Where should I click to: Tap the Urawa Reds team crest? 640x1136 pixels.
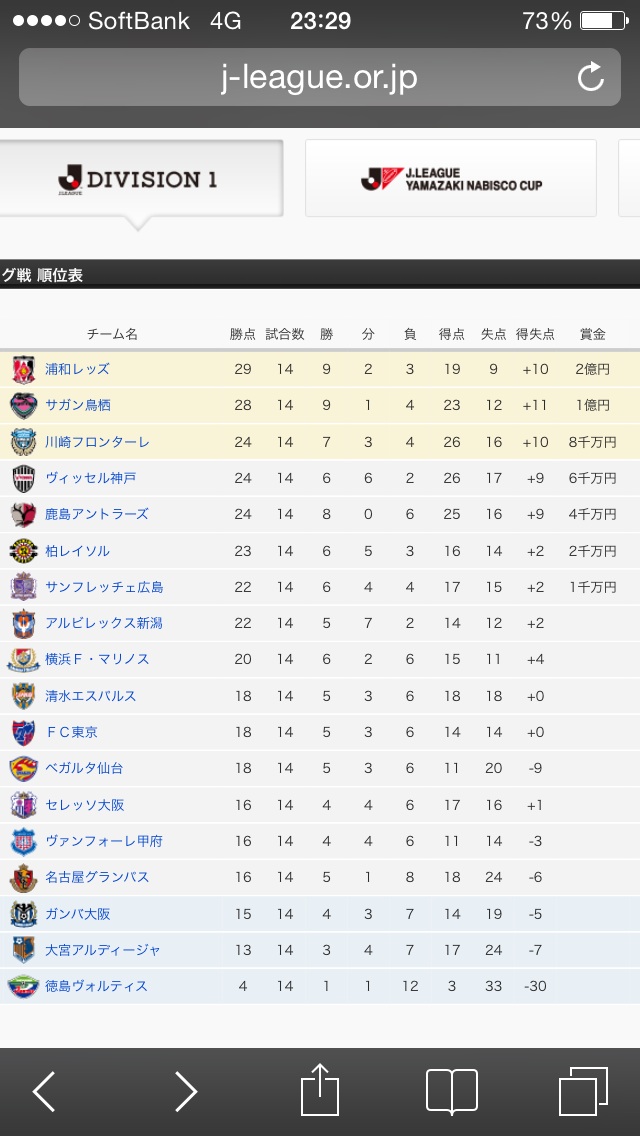[x=23, y=369]
